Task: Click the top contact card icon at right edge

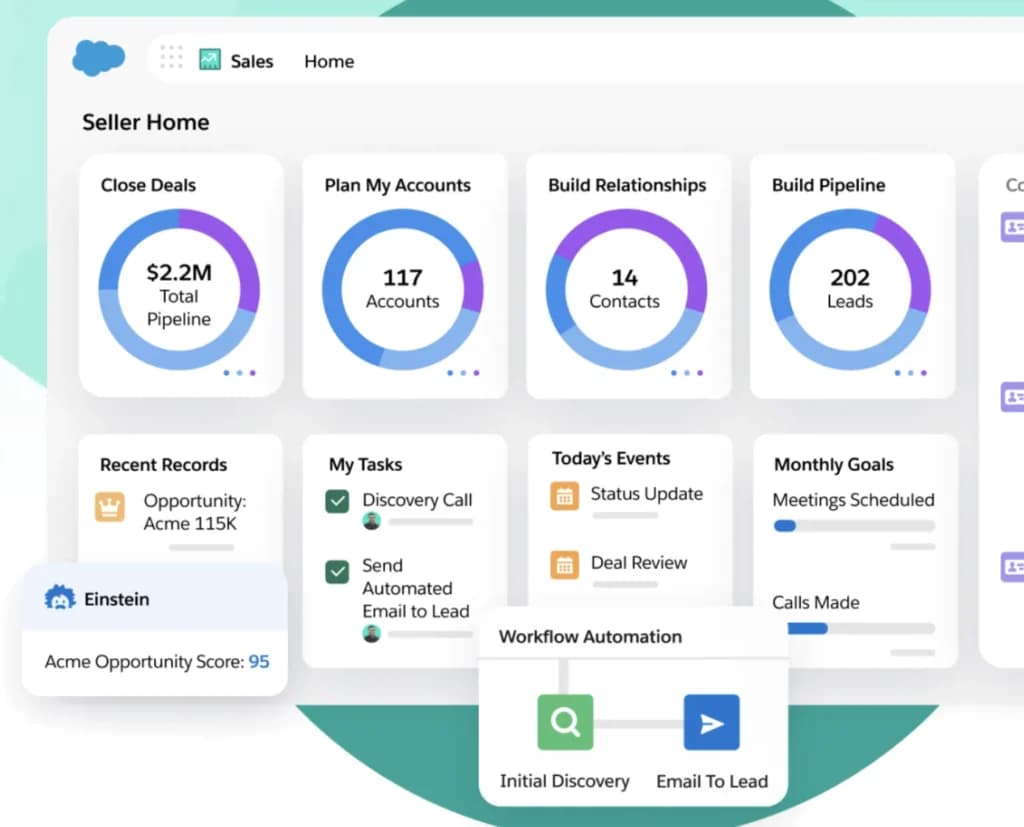Action: (x=1013, y=227)
